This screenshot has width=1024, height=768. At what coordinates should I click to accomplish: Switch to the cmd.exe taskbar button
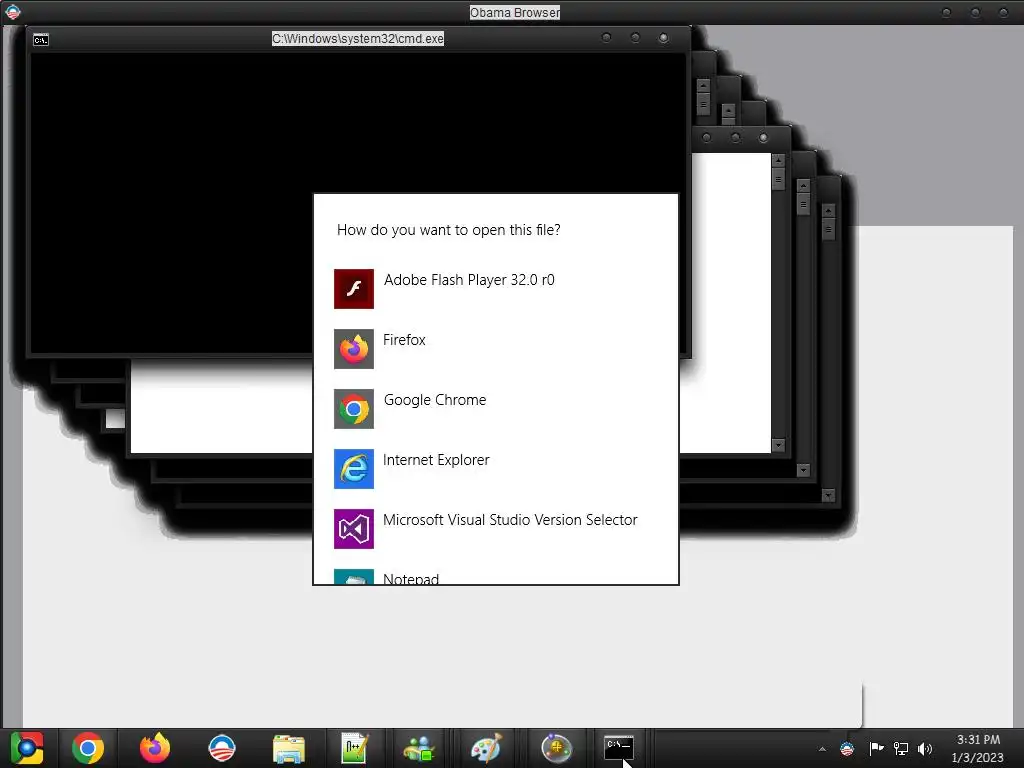pyautogui.click(x=618, y=748)
